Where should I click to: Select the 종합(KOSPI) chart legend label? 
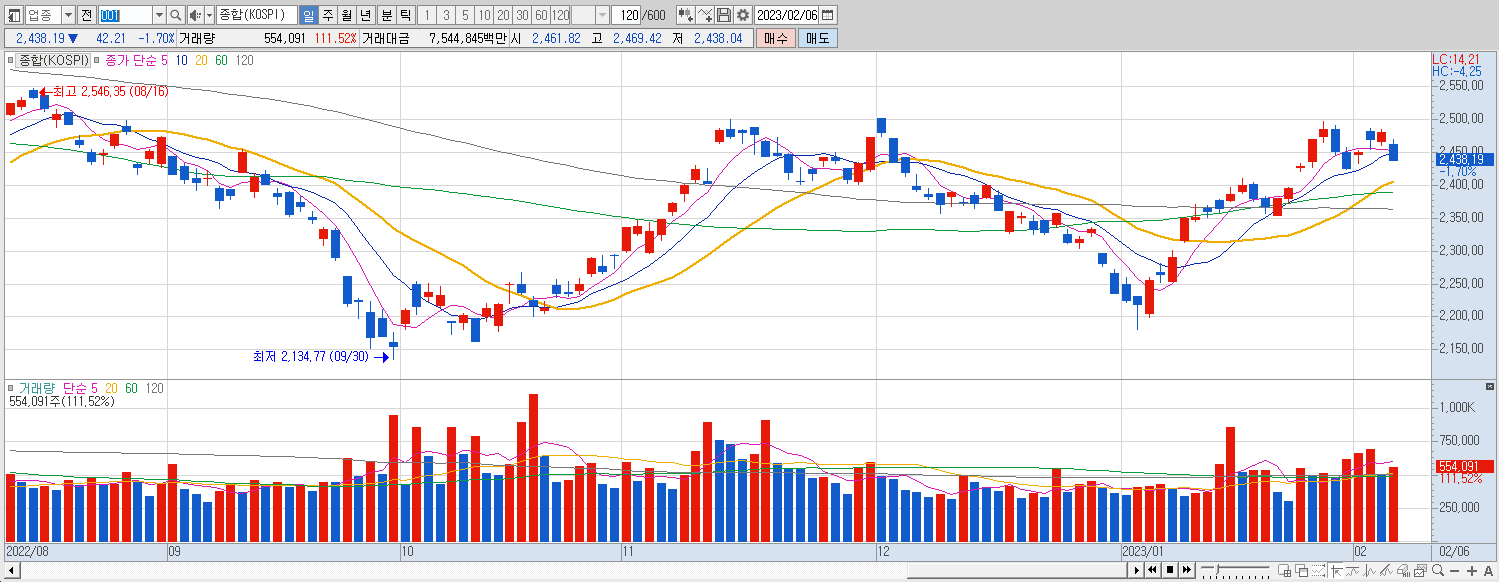pos(53,60)
